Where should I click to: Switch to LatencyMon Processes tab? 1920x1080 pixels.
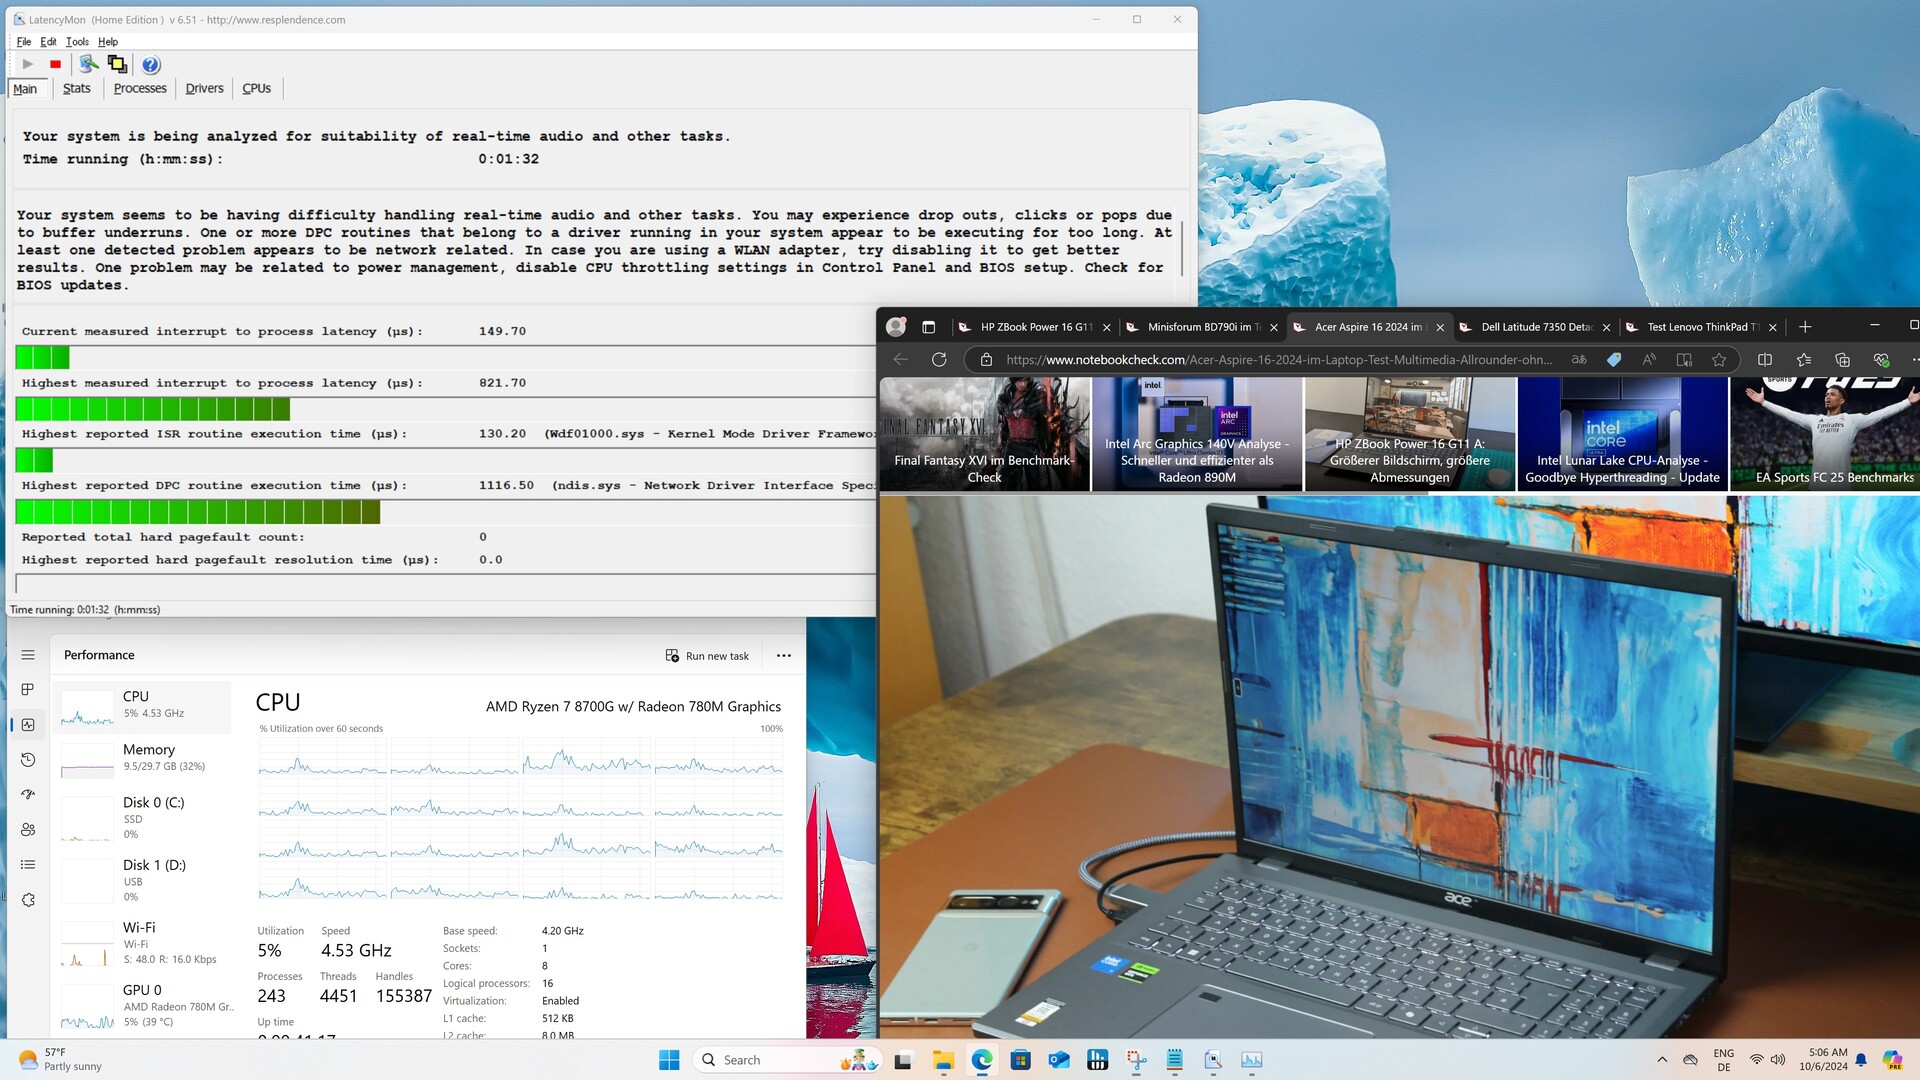click(x=140, y=88)
